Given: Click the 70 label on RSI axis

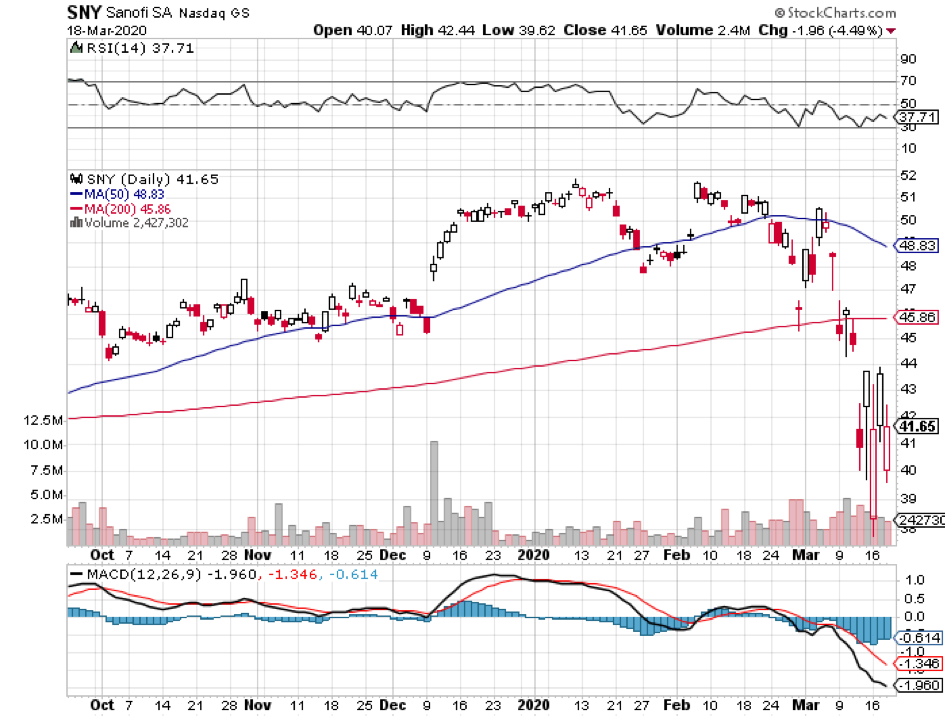Looking at the screenshot, I should click(x=908, y=81).
